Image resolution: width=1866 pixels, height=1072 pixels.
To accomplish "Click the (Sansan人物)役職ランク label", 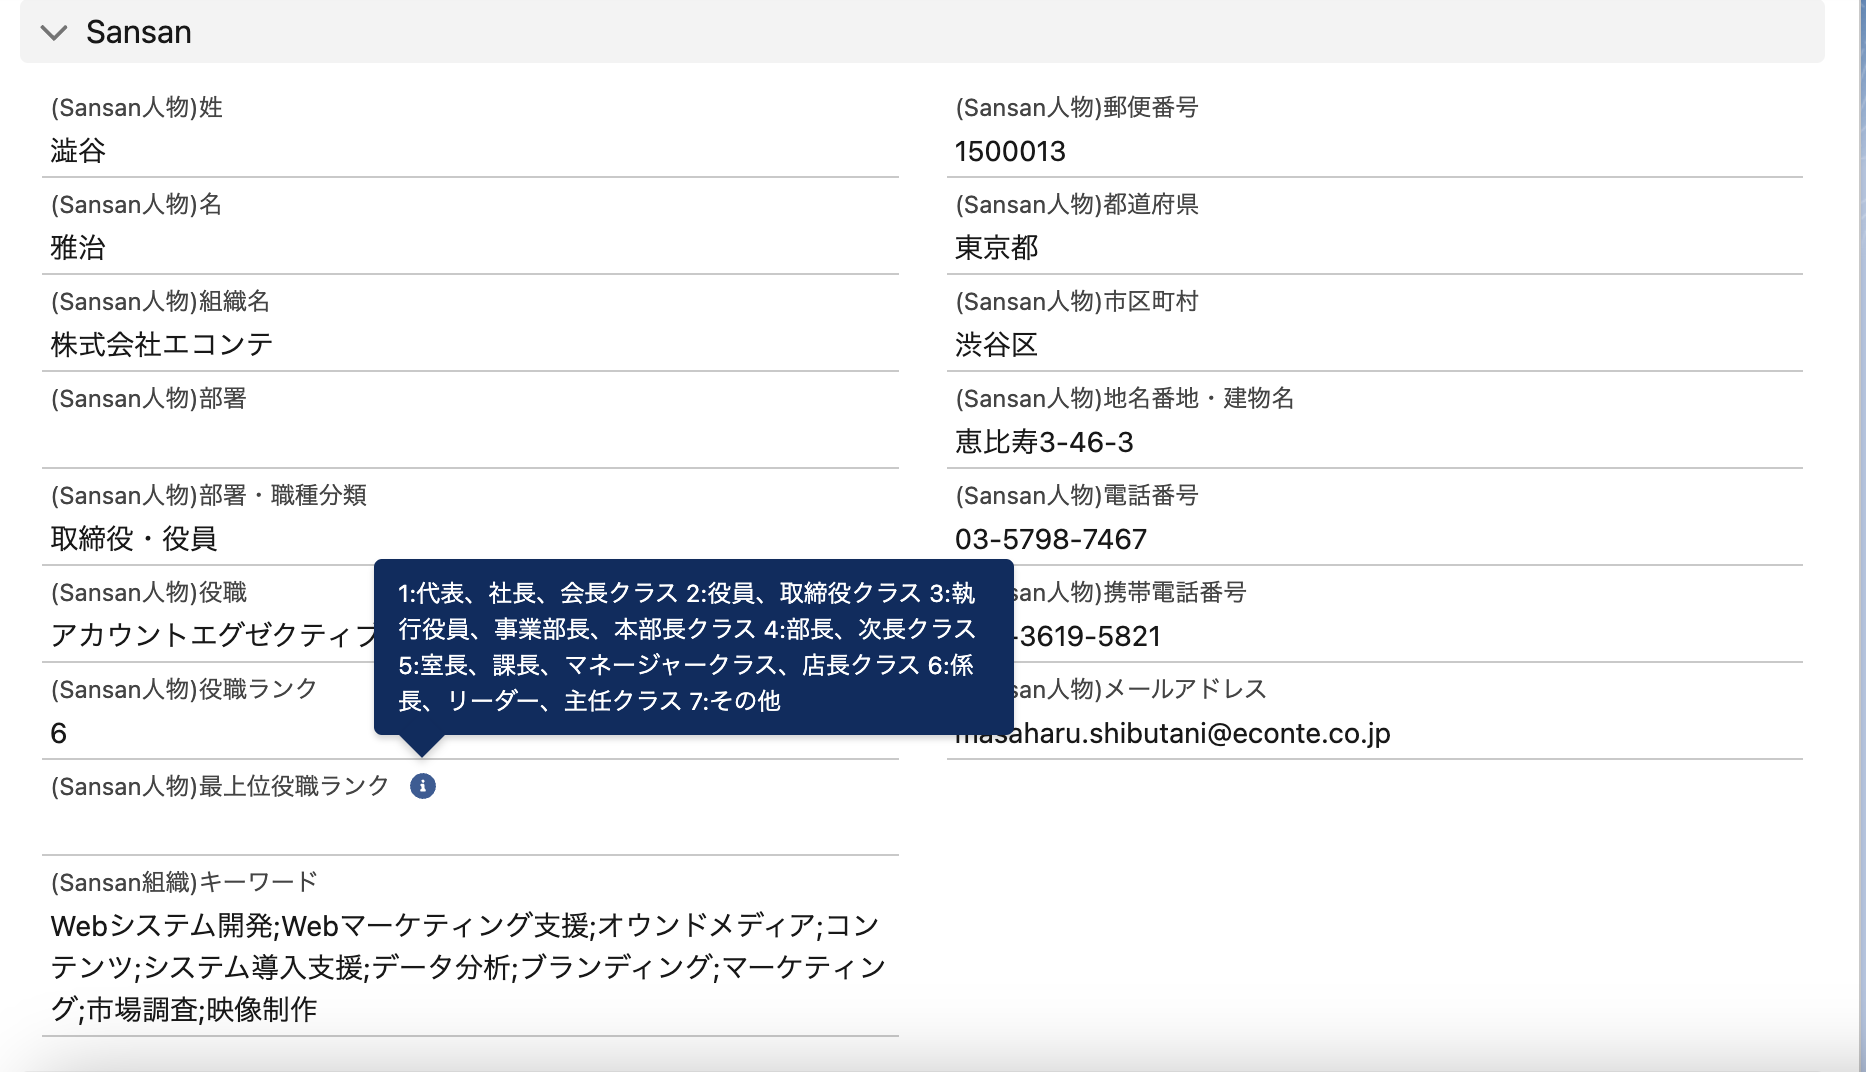I will tap(184, 689).
